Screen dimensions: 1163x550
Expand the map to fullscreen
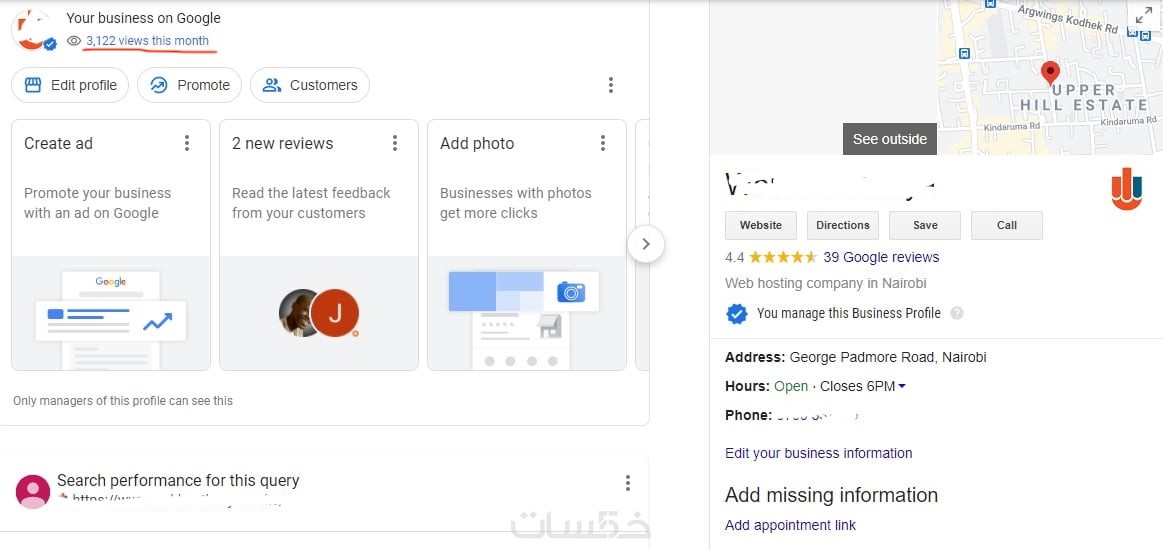coord(1142,15)
